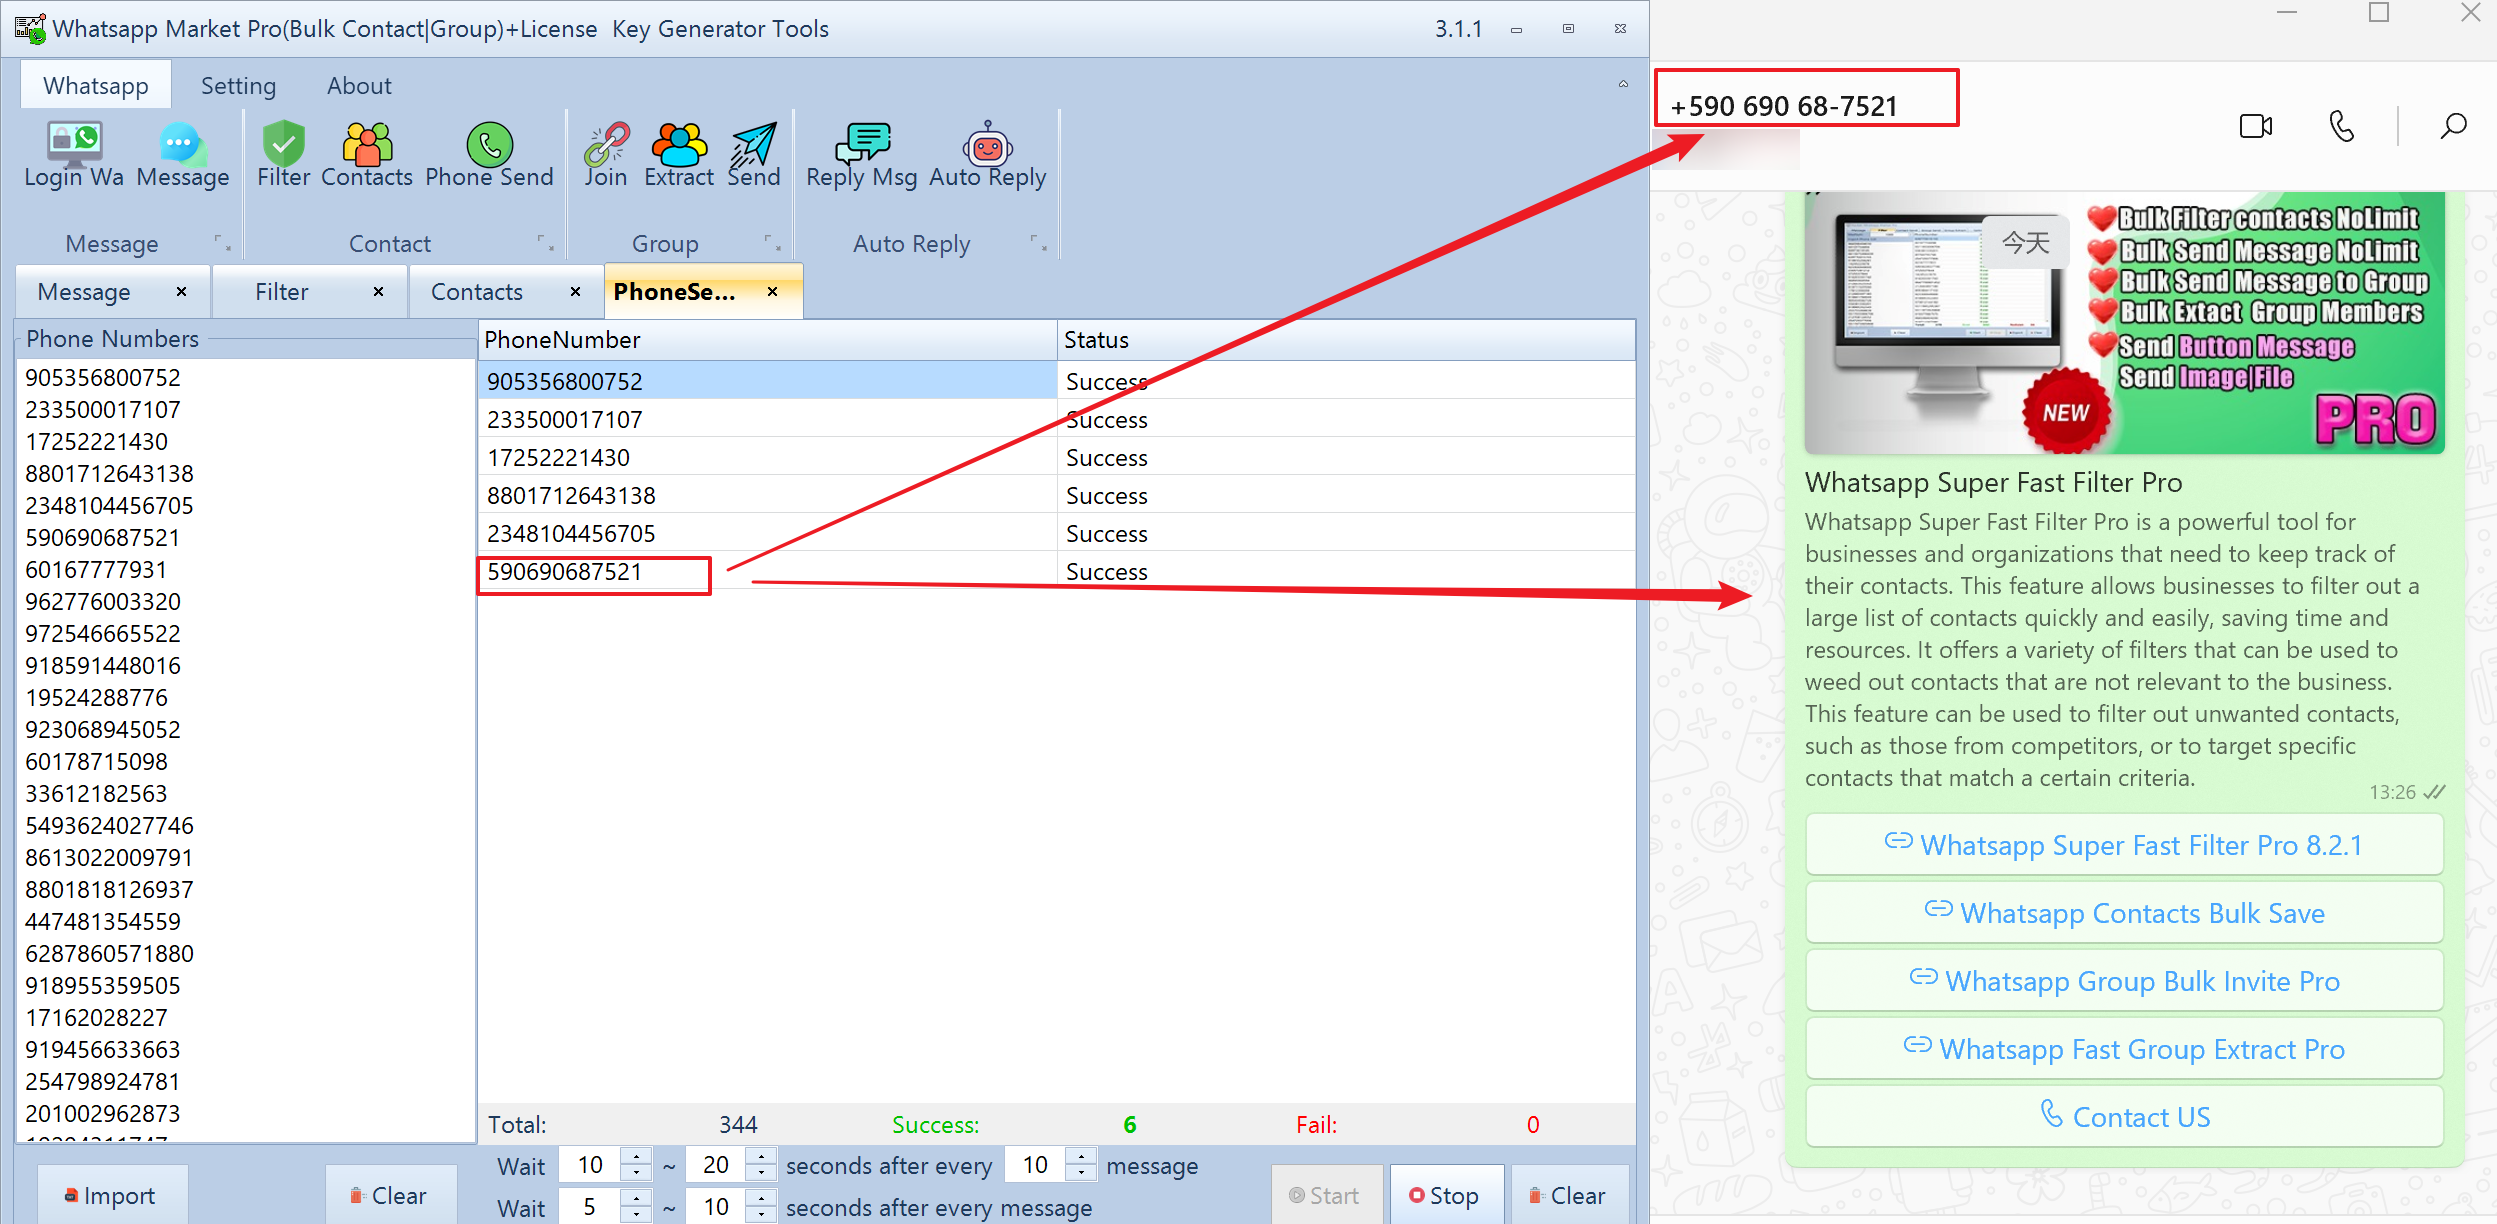Click the Import button
2497x1224 pixels.
[112, 1195]
